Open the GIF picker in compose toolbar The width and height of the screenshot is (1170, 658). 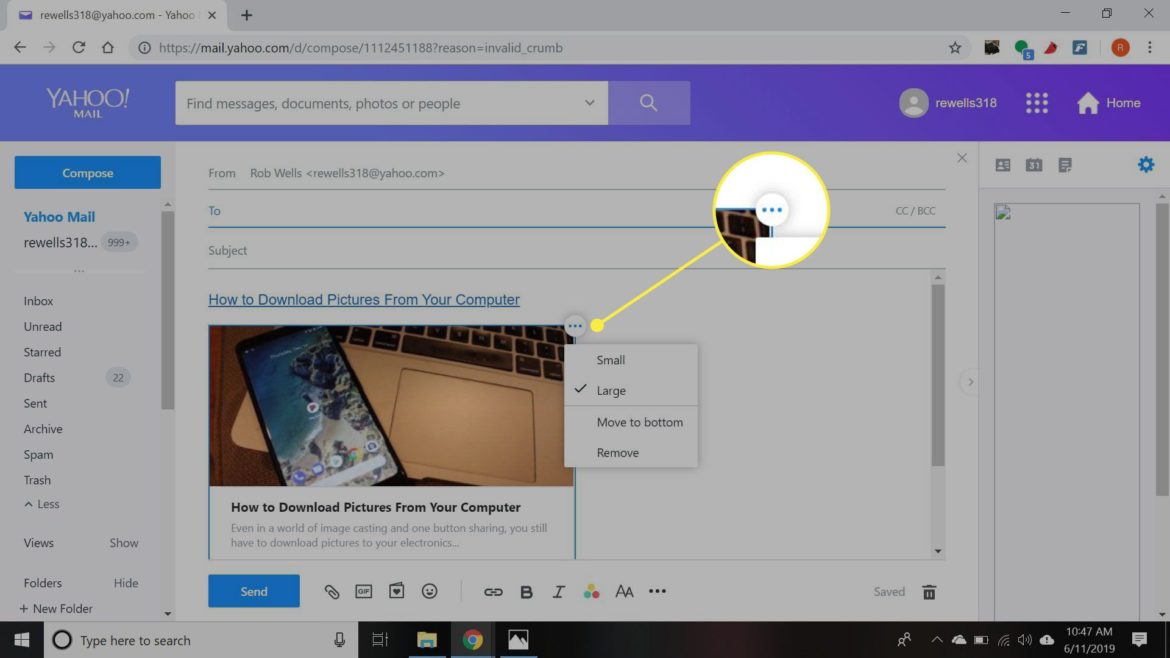[x=364, y=592]
